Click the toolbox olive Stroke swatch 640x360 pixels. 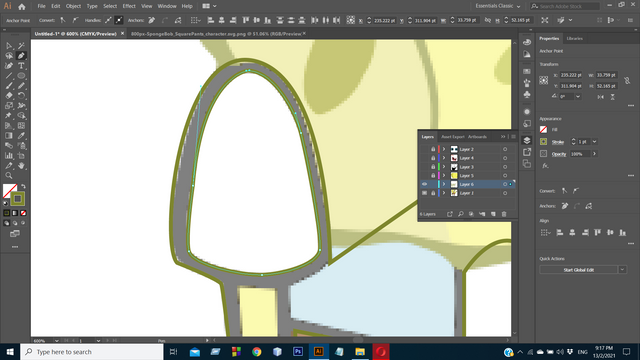coord(18,199)
